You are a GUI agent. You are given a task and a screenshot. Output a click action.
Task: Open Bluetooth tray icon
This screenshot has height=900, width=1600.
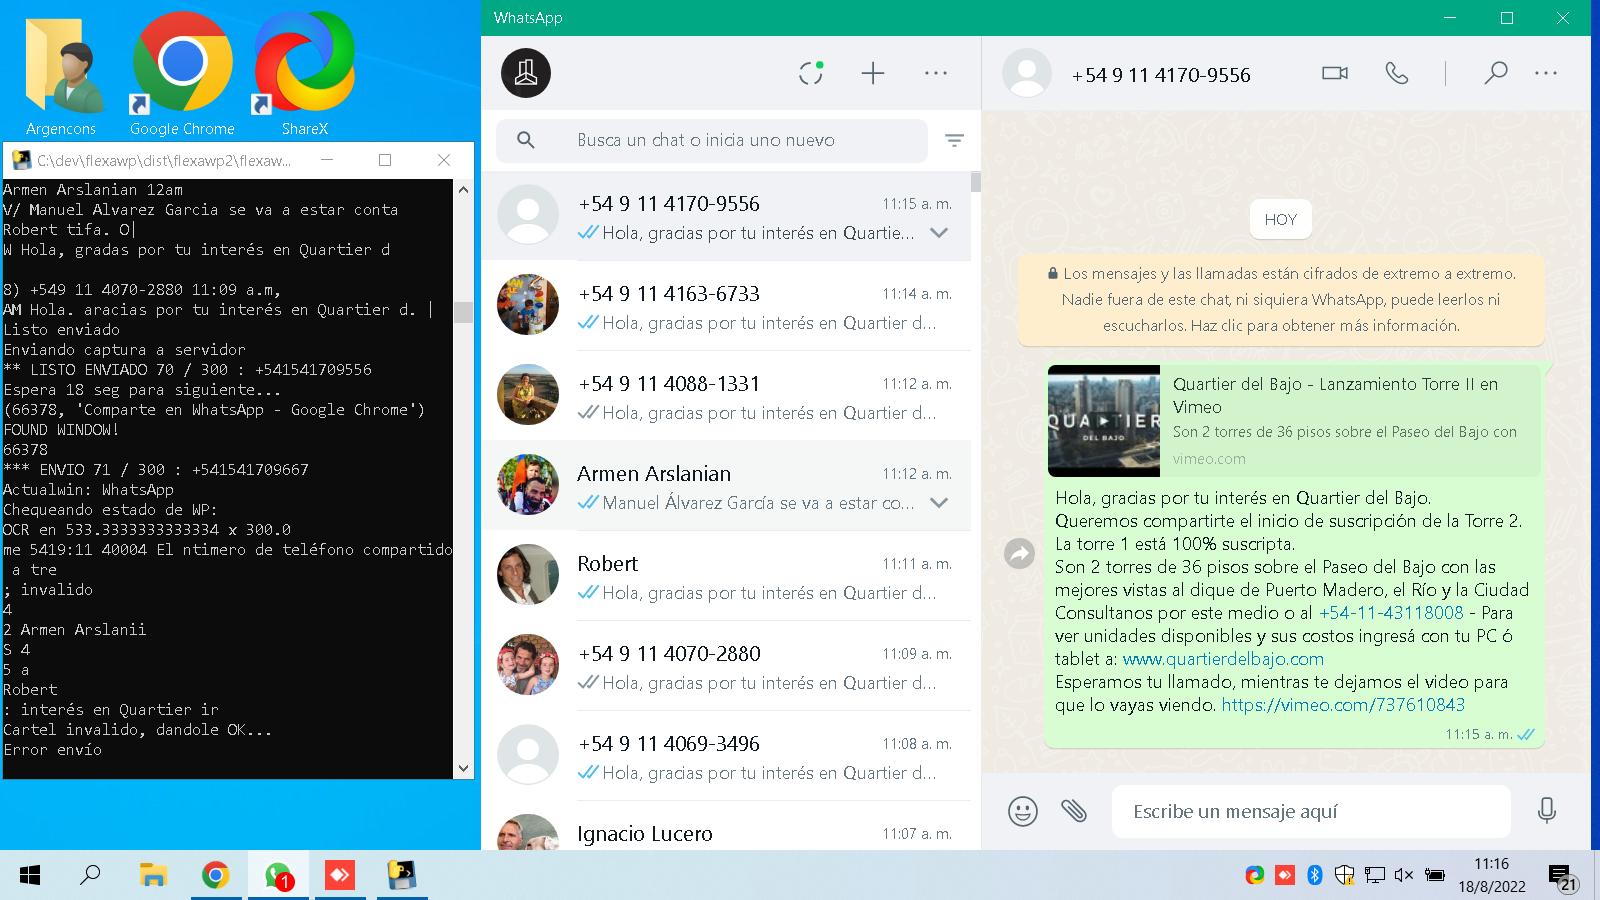(x=1315, y=876)
